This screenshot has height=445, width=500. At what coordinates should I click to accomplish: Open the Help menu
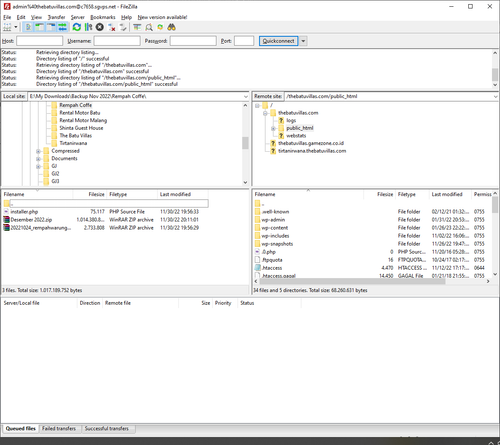point(126,17)
